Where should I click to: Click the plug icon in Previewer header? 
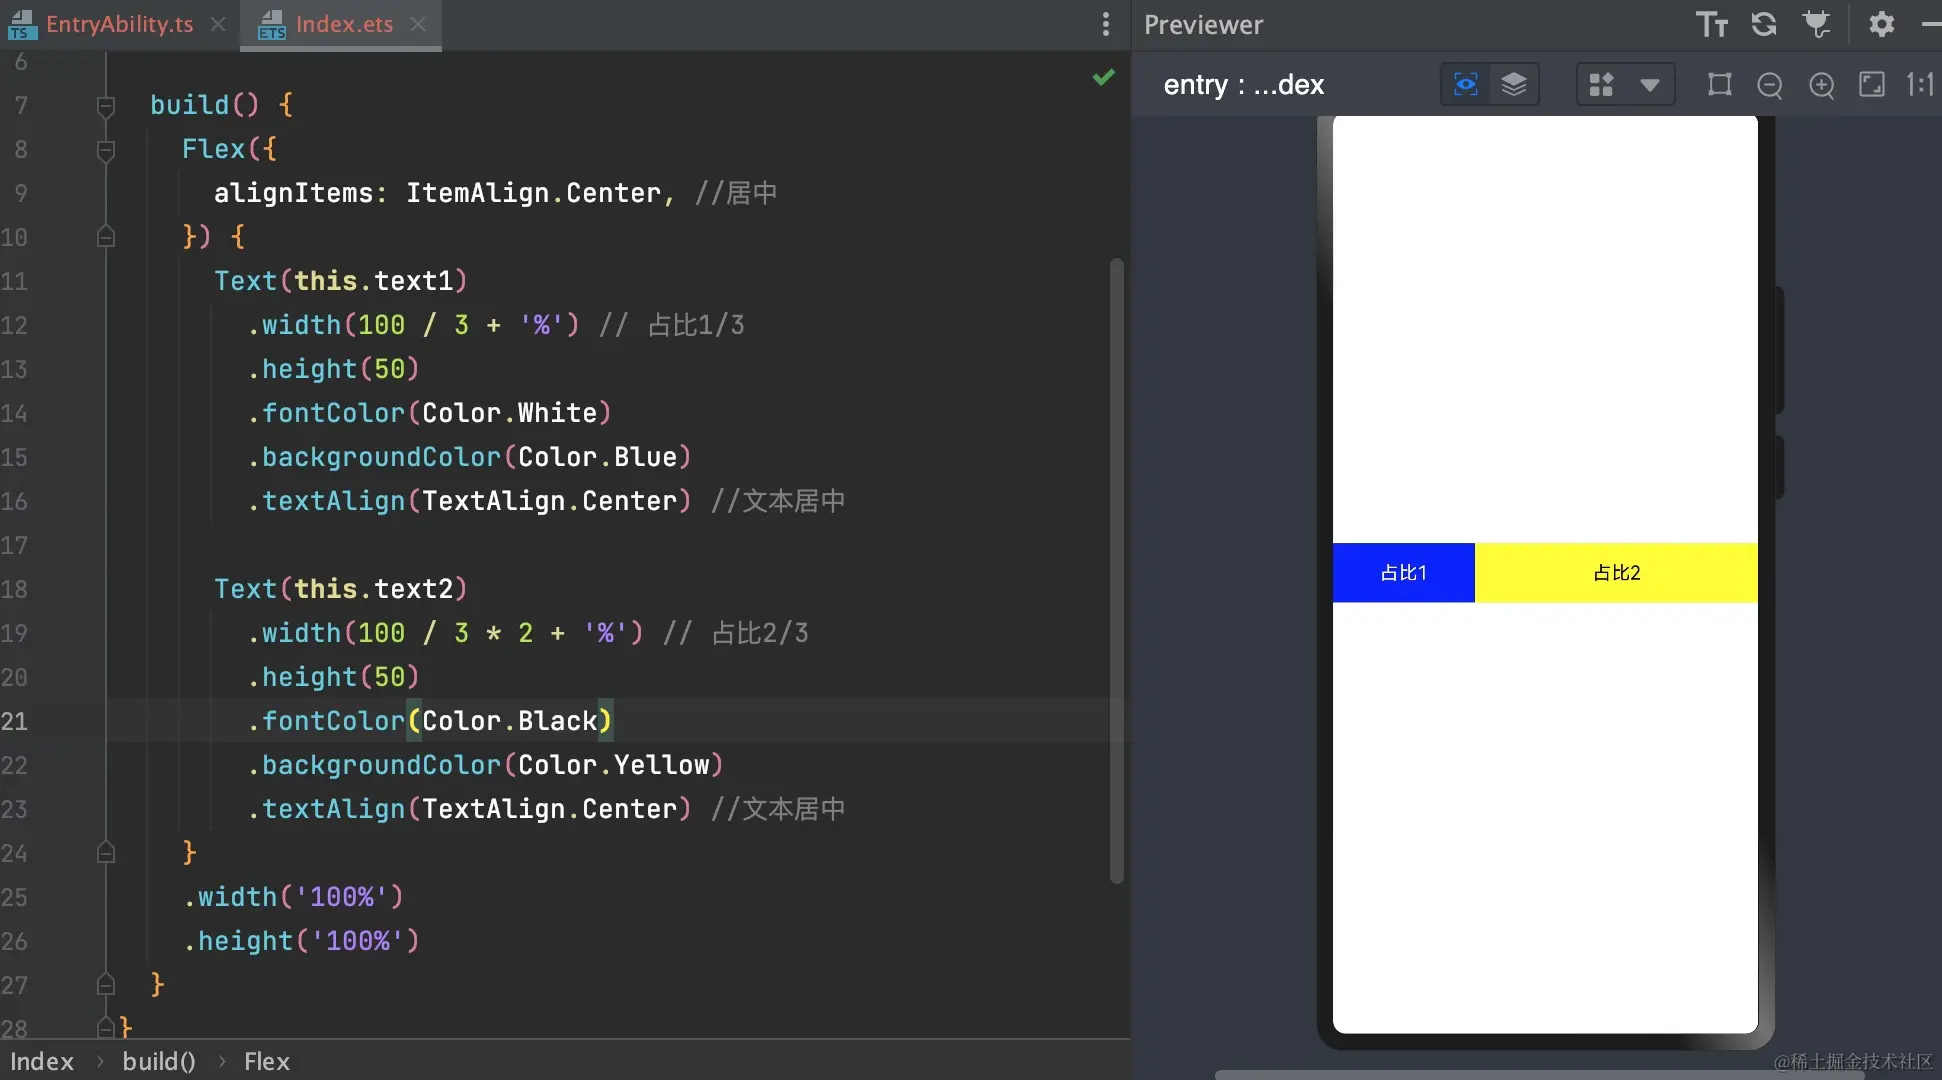click(x=1816, y=24)
